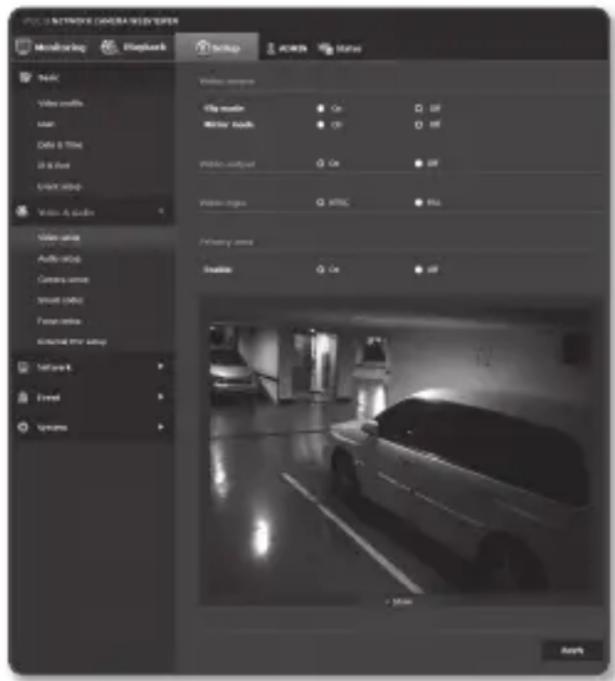The height and width of the screenshot is (681, 615).
Task: Click the Event section icon
Action: pos(23,397)
